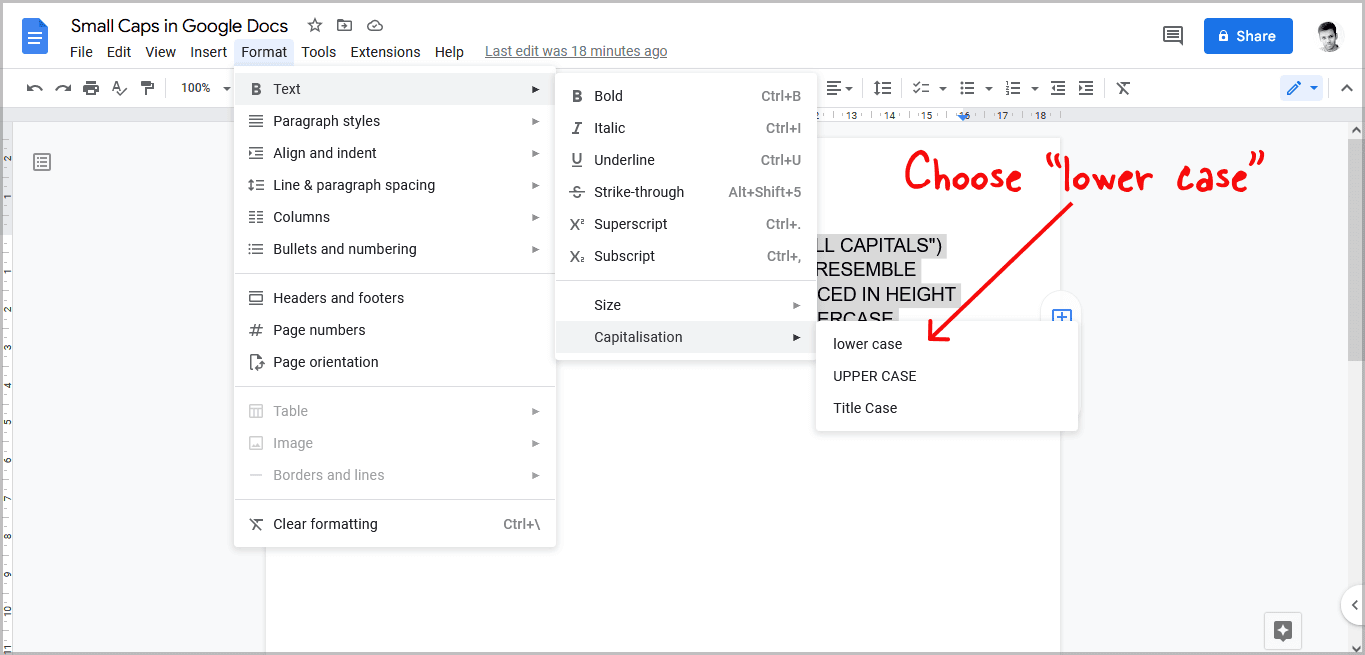Click the line spacing icon
This screenshot has height=655, width=1365.
[x=882, y=88]
